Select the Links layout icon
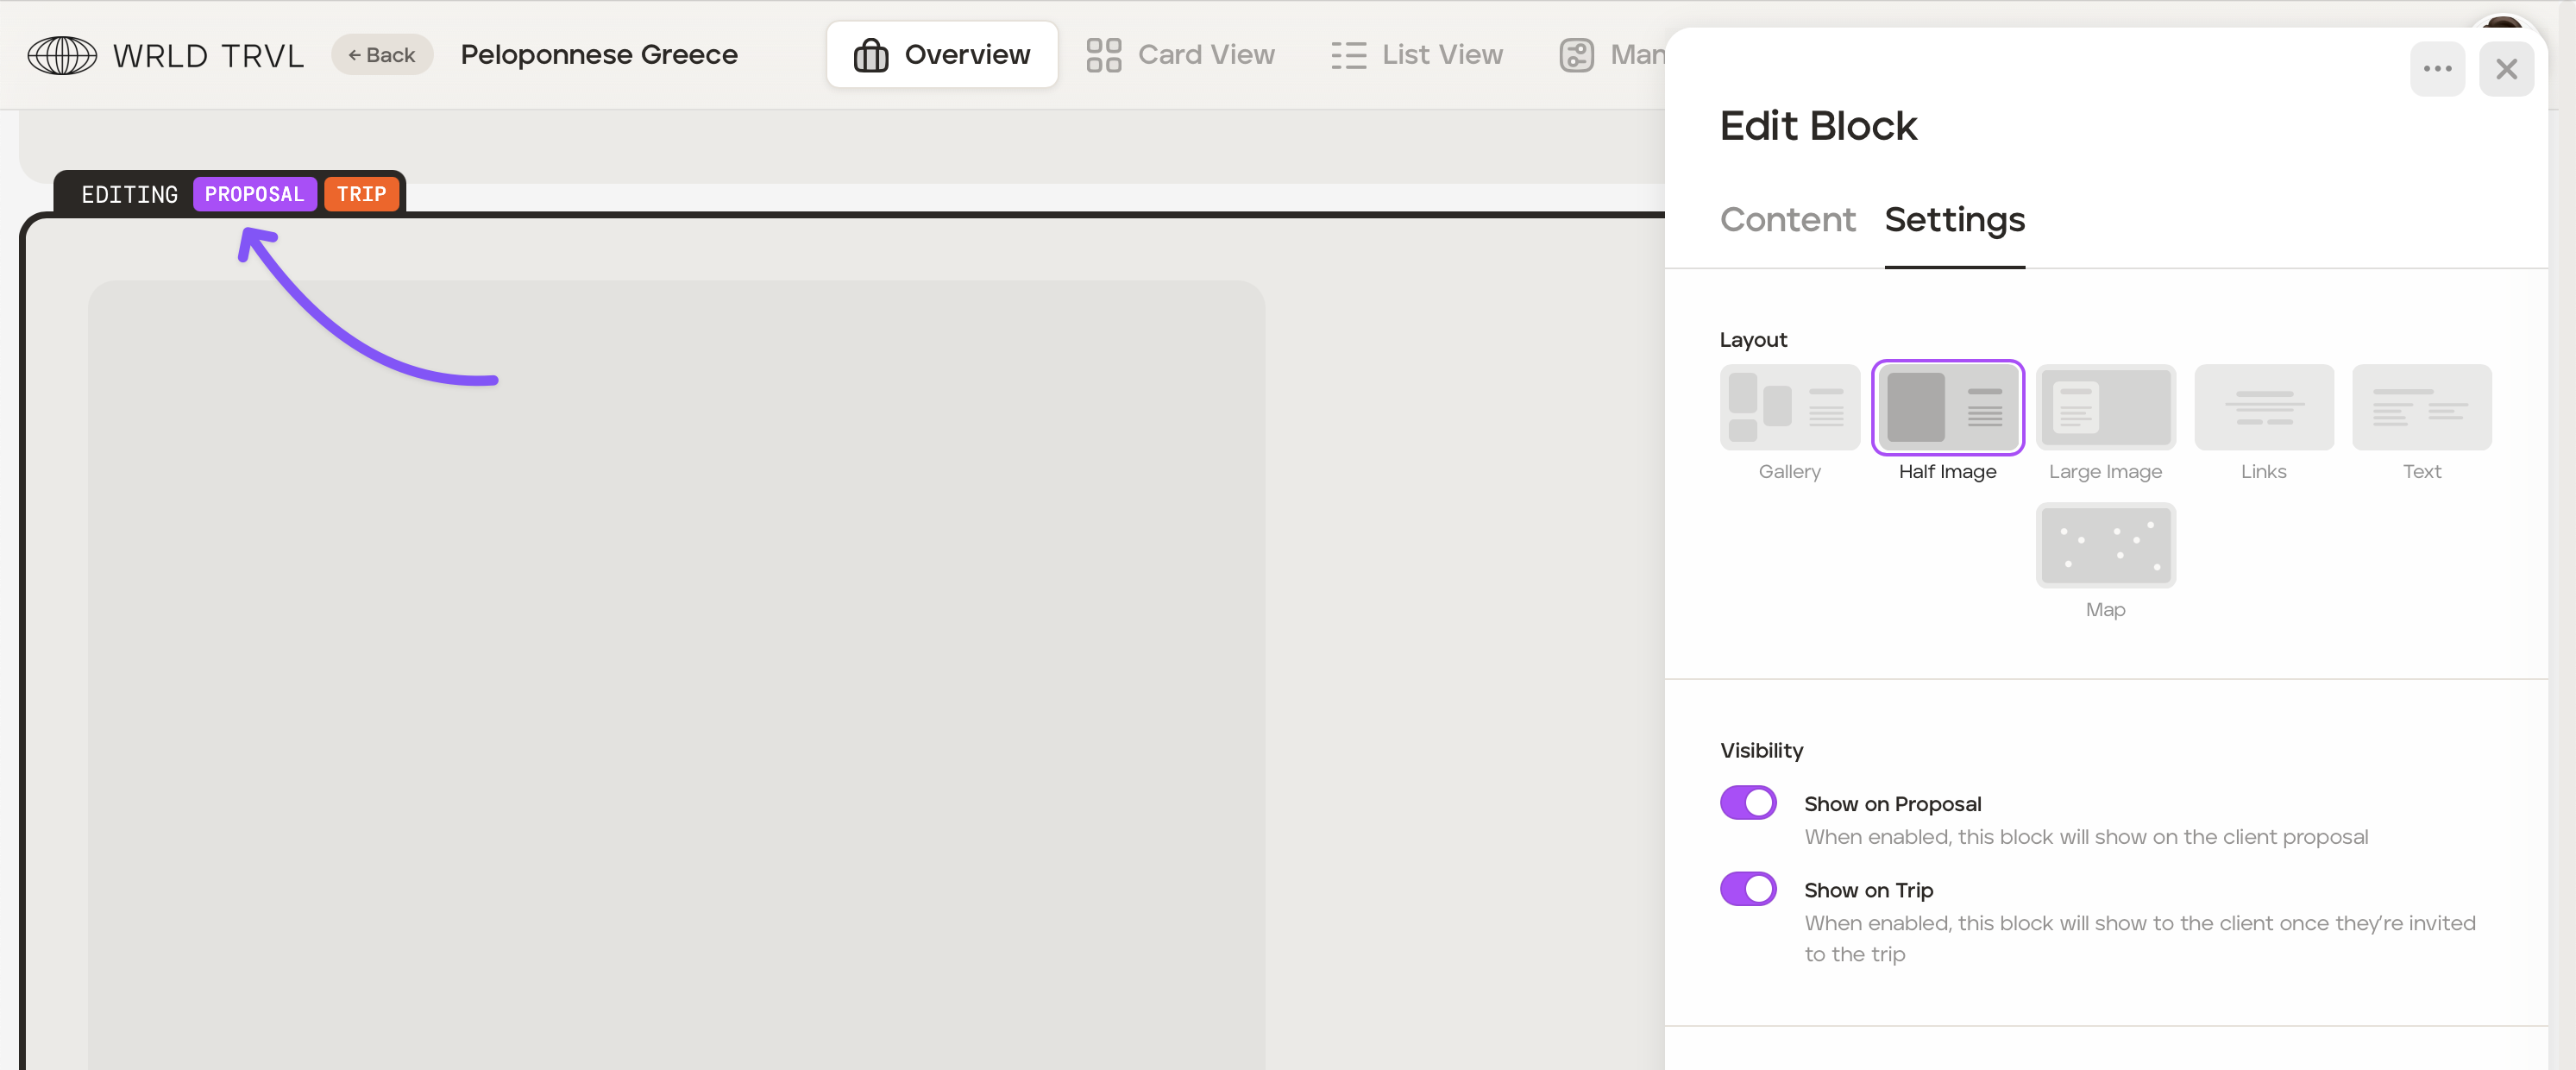 pos(2263,407)
